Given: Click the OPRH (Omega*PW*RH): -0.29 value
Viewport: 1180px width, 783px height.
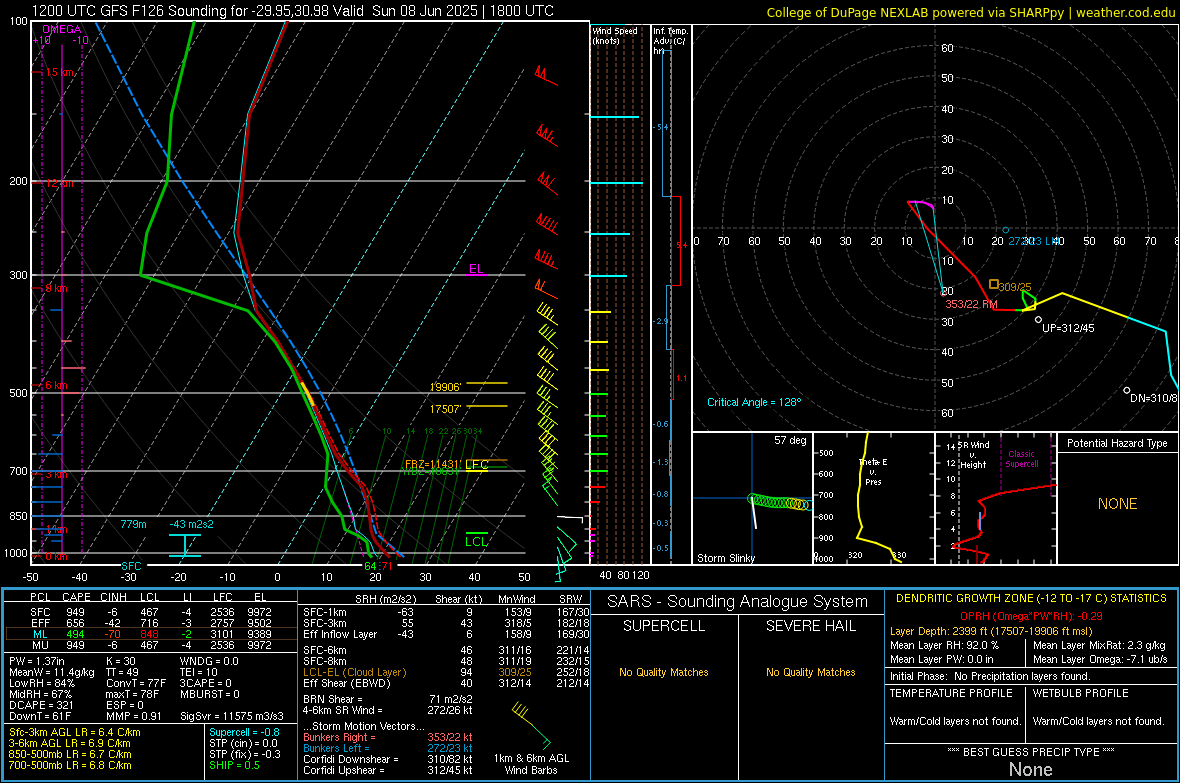Looking at the screenshot, I should [1031, 616].
